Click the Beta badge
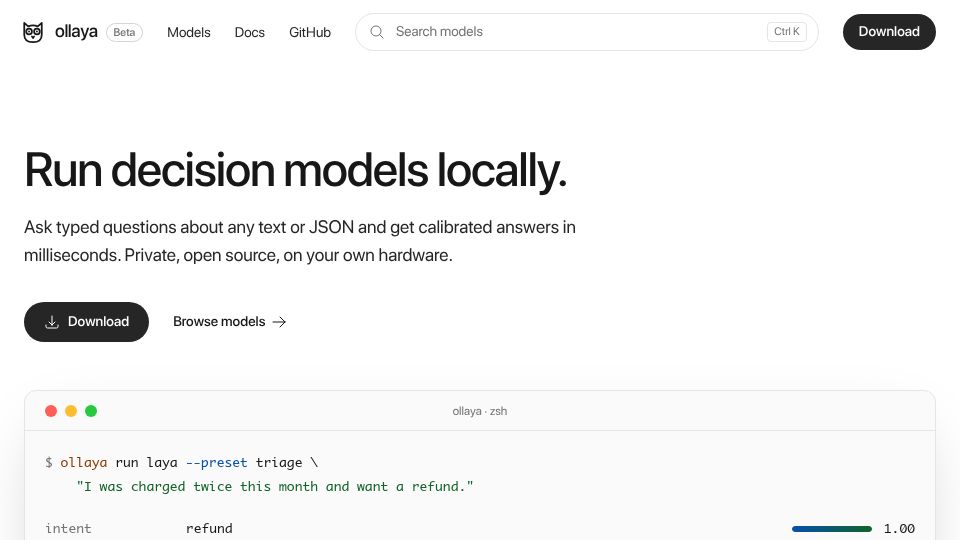 tap(124, 32)
